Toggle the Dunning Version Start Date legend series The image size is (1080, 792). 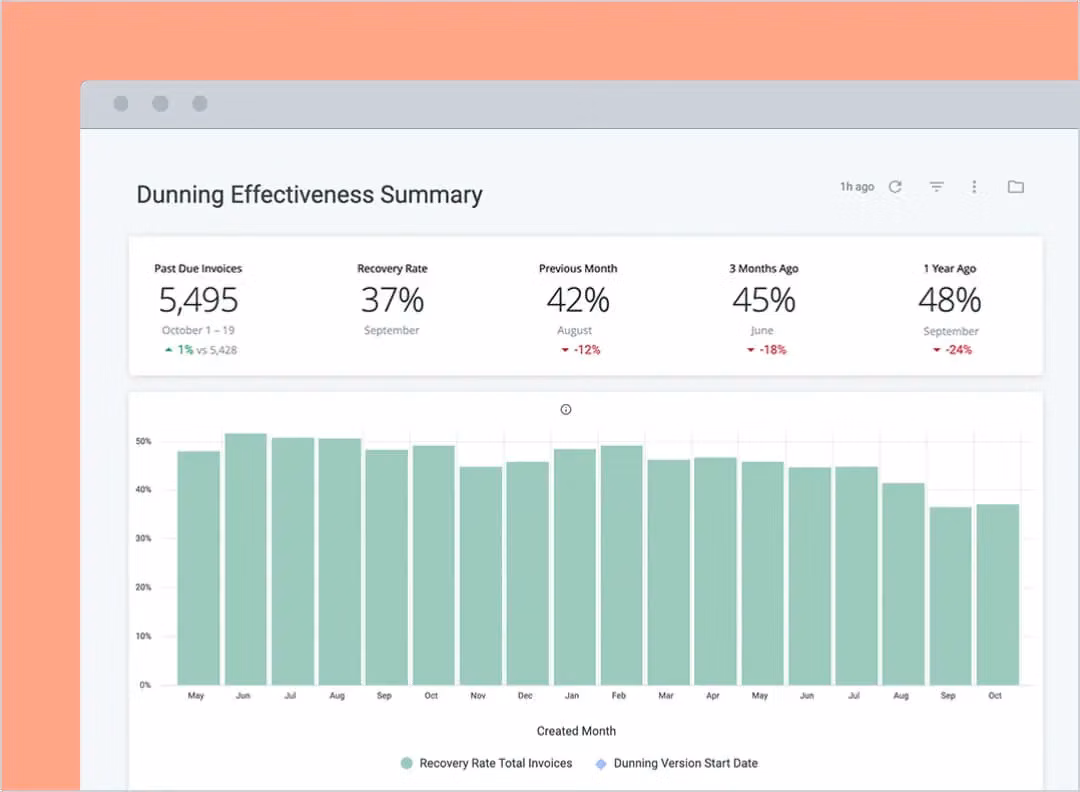coord(685,763)
